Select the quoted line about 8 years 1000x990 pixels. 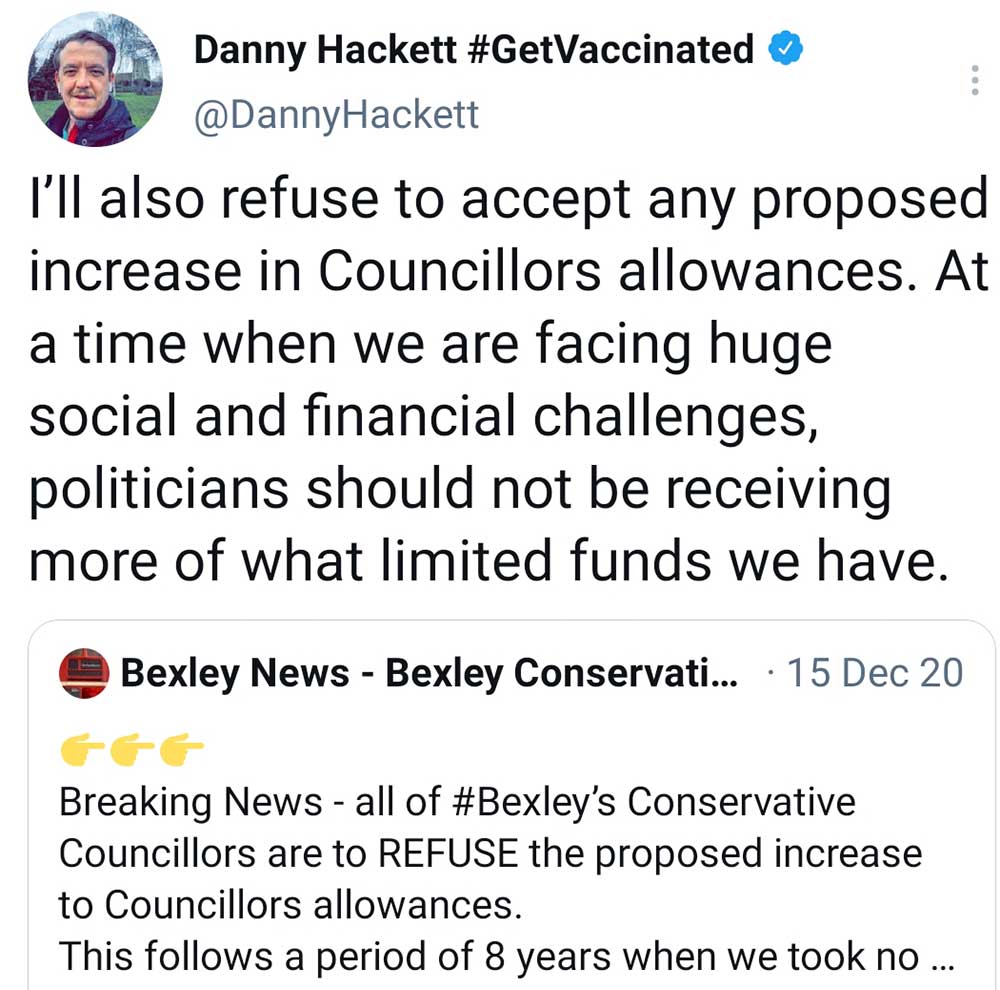[x=490, y=957]
